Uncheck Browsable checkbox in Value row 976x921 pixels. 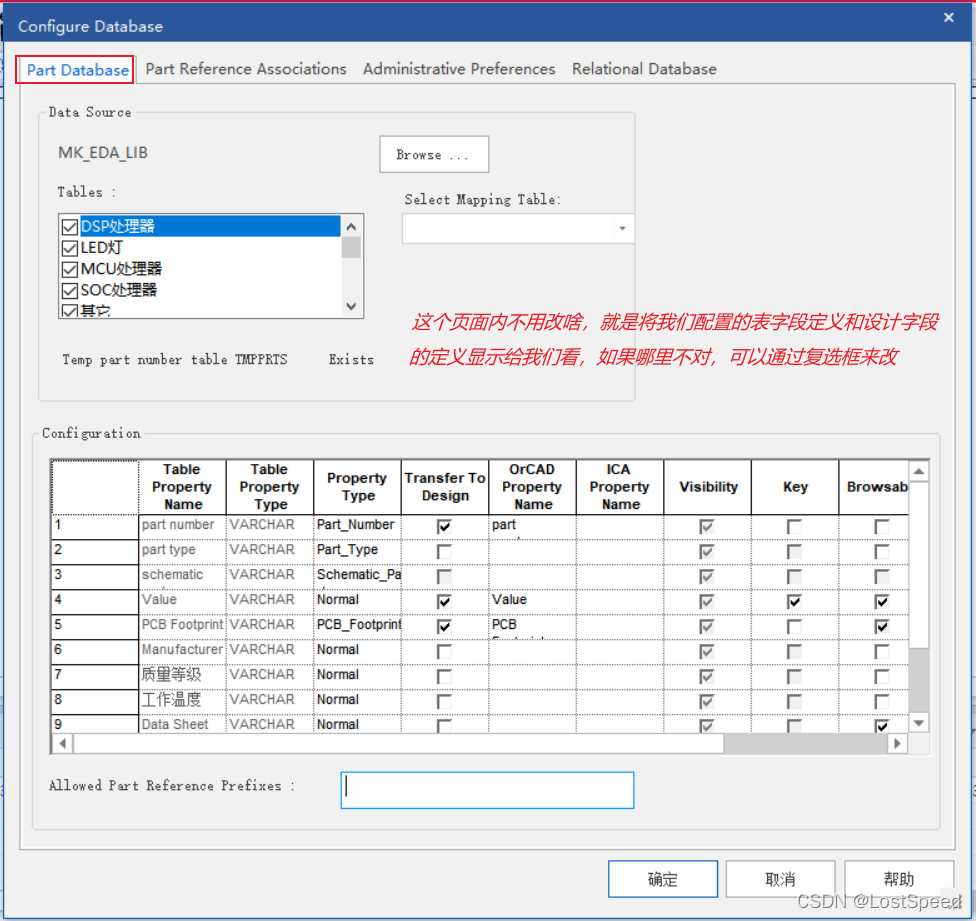pyautogui.click(x=881, y=601)
